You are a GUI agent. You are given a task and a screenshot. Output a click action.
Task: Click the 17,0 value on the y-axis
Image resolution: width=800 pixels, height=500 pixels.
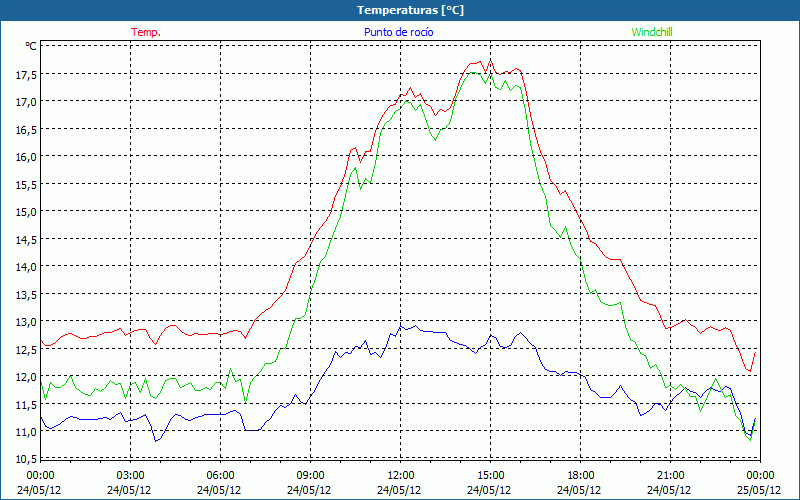tap(26, 102)
